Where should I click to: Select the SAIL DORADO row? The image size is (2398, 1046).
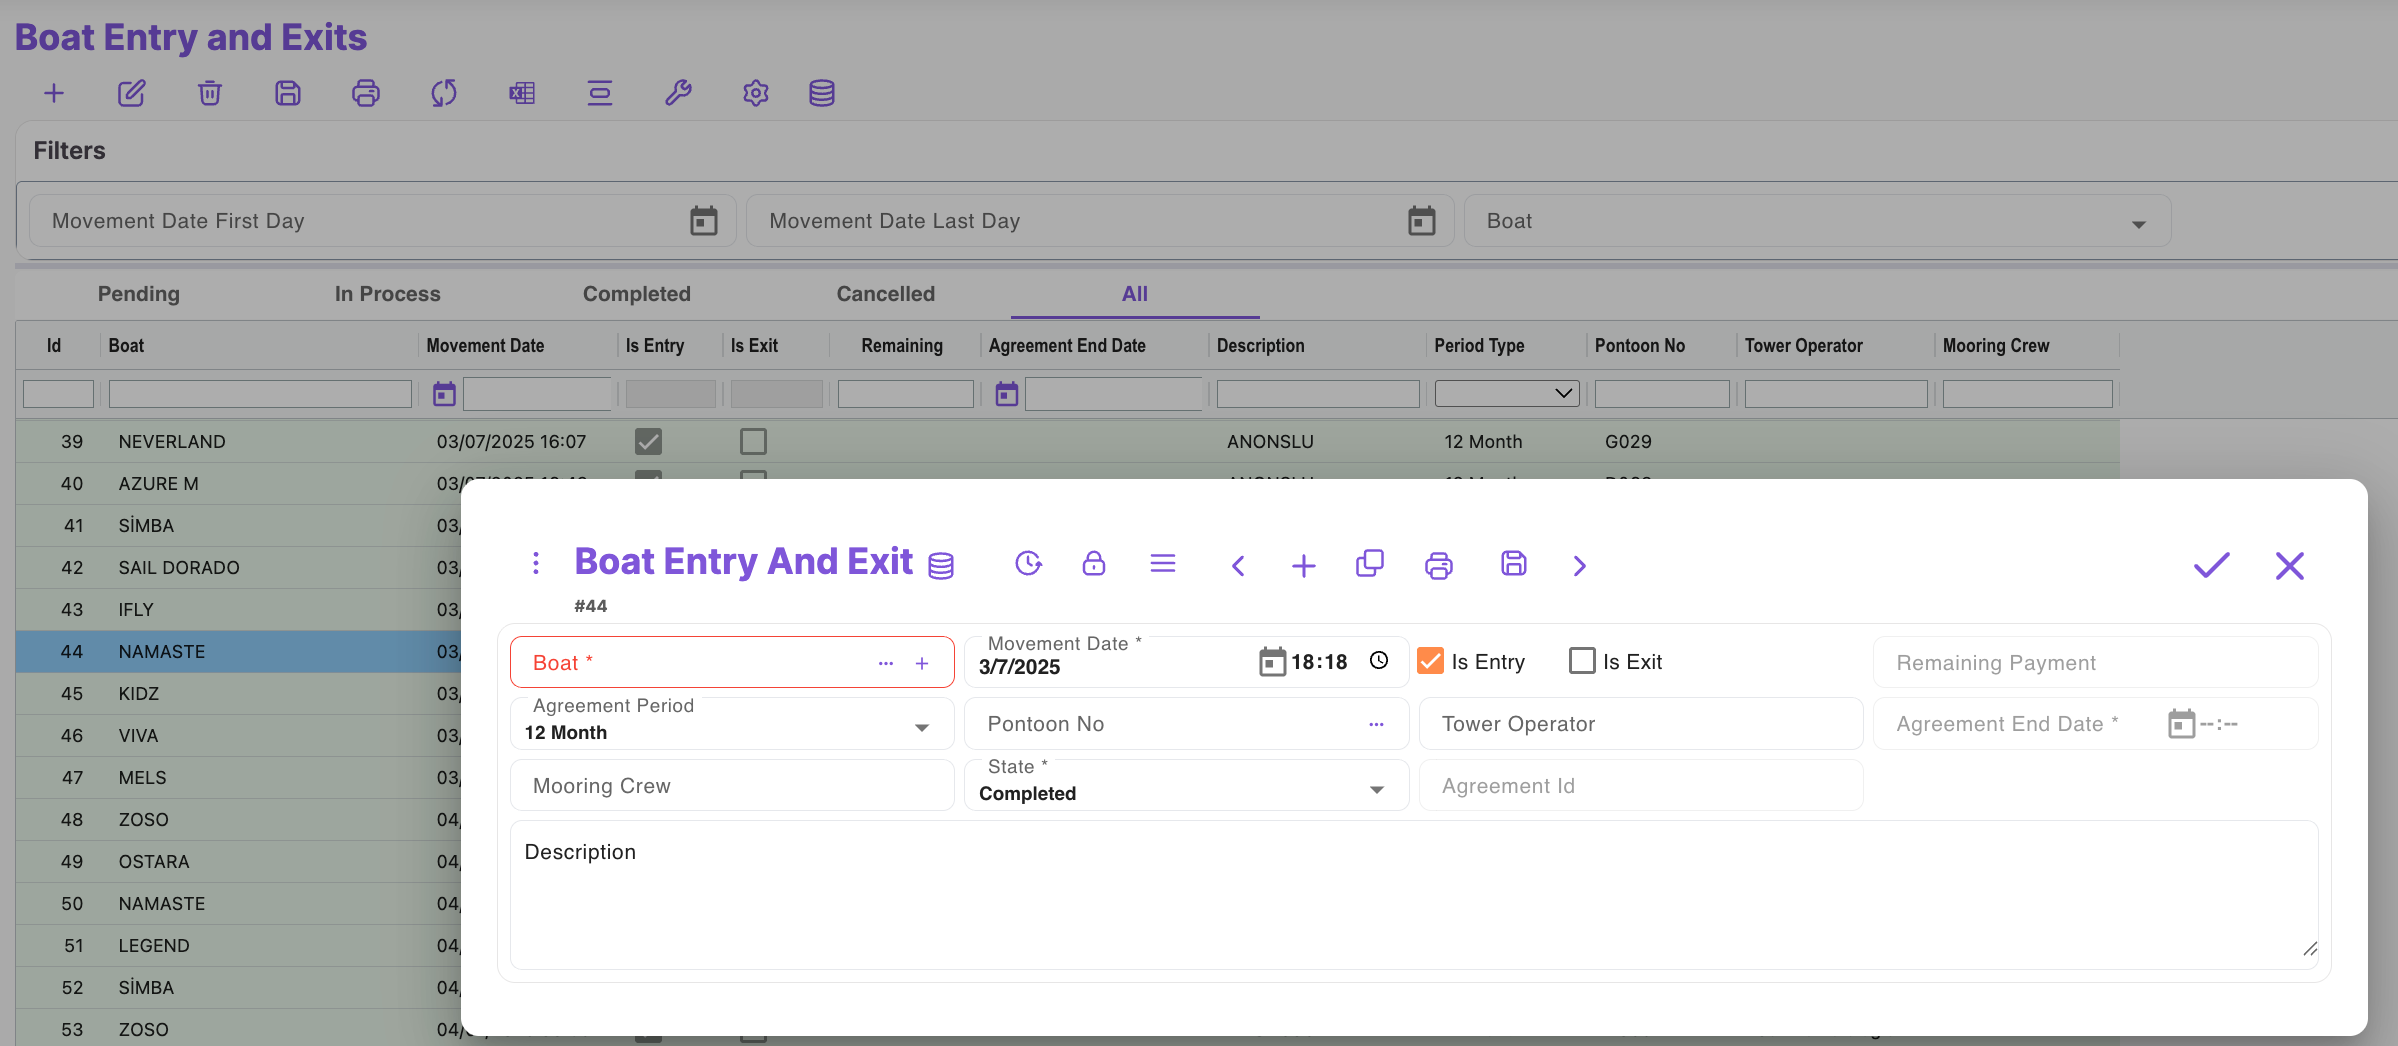[x=179, y=567]
